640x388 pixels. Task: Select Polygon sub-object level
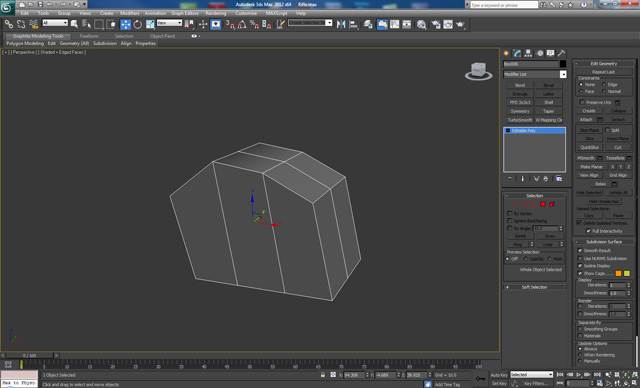(x=543, y=204)
